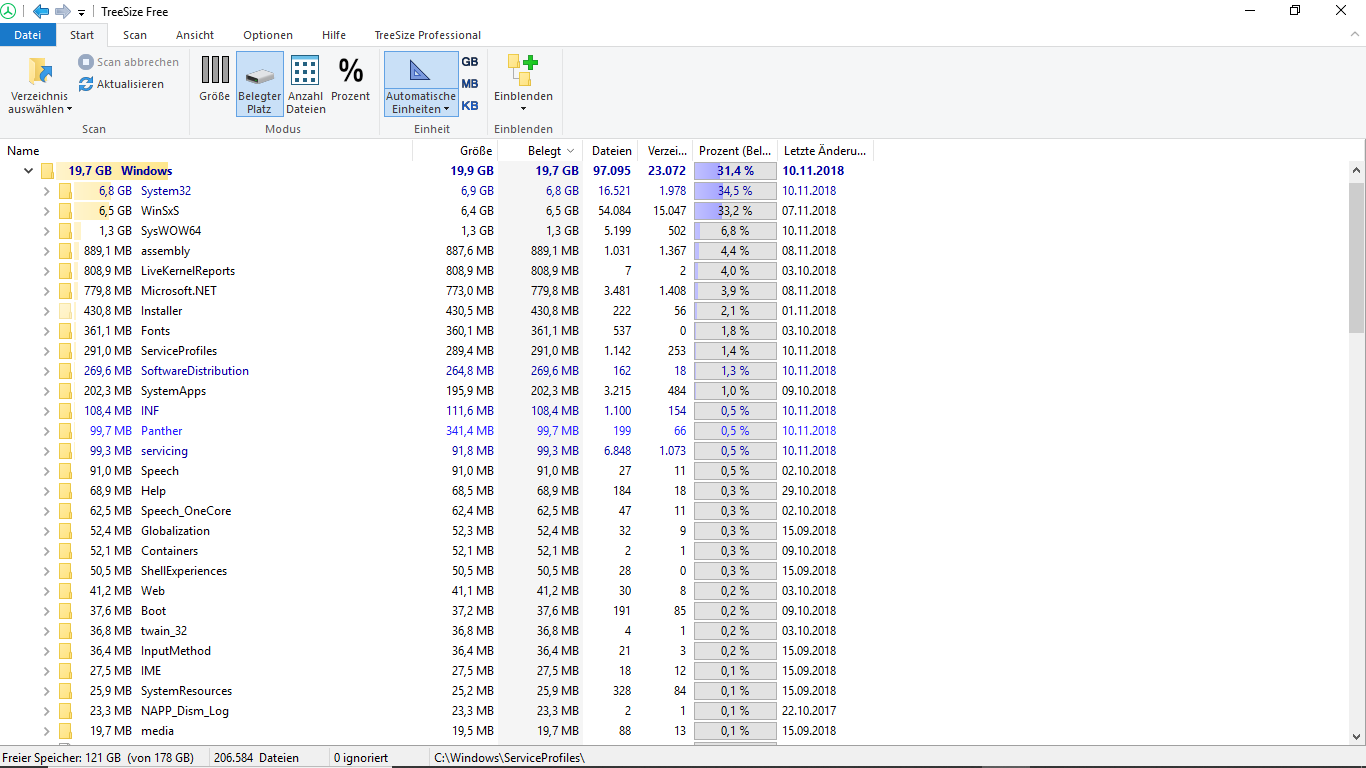Sort by Letzte Änderung column header
This screenshot has width=1366, height=768.
[x=825, y=151]
